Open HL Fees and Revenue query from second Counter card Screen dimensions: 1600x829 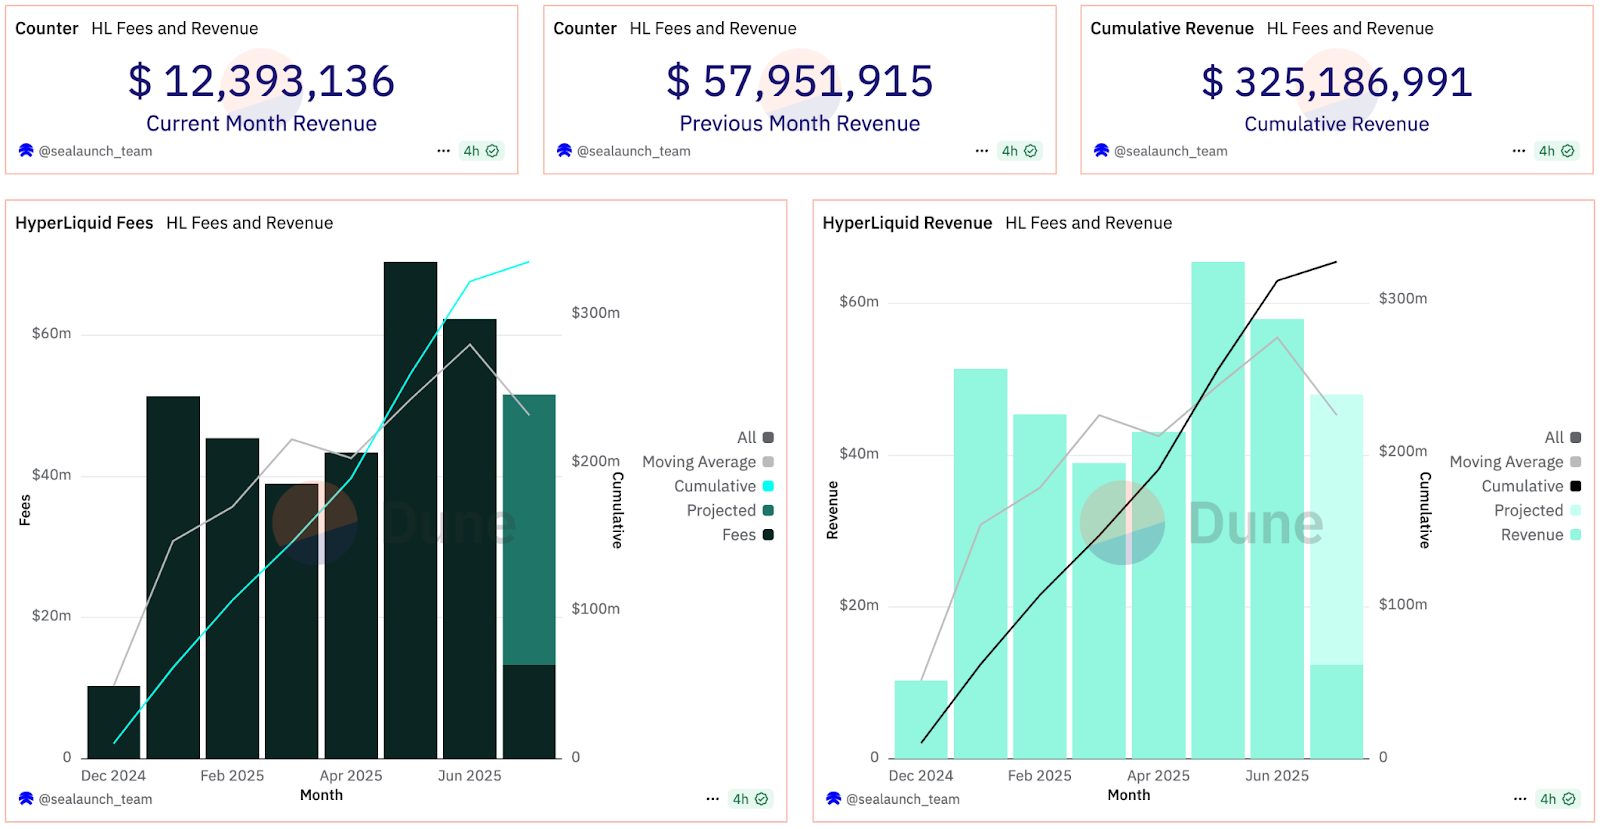tap(713, 29)
